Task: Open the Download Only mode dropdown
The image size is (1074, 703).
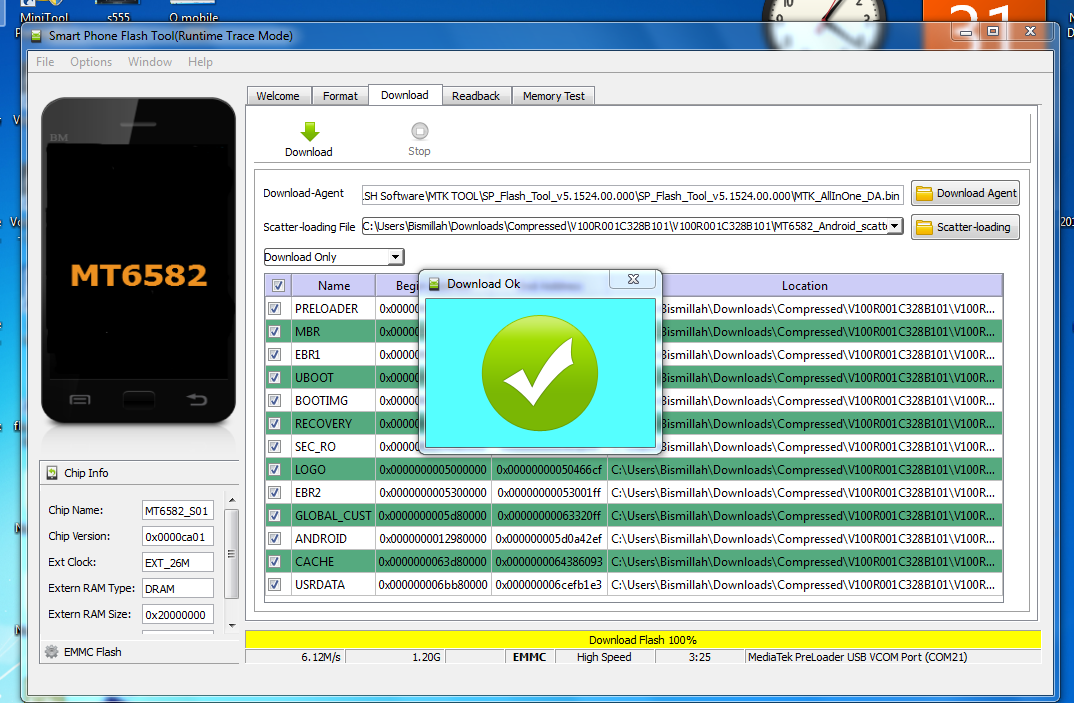Action: [395, 257]
